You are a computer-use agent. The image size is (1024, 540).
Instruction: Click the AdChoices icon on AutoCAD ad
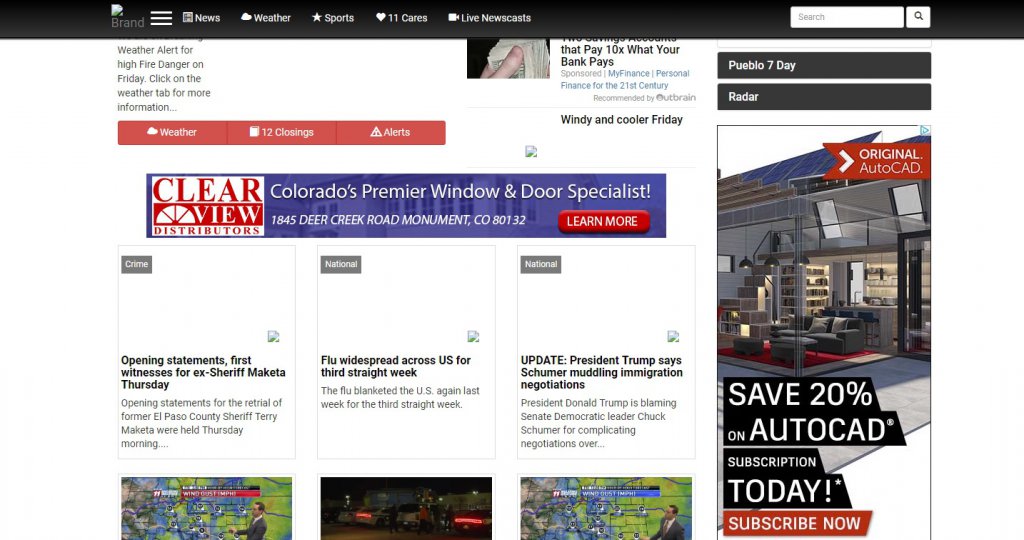point(925,131)
